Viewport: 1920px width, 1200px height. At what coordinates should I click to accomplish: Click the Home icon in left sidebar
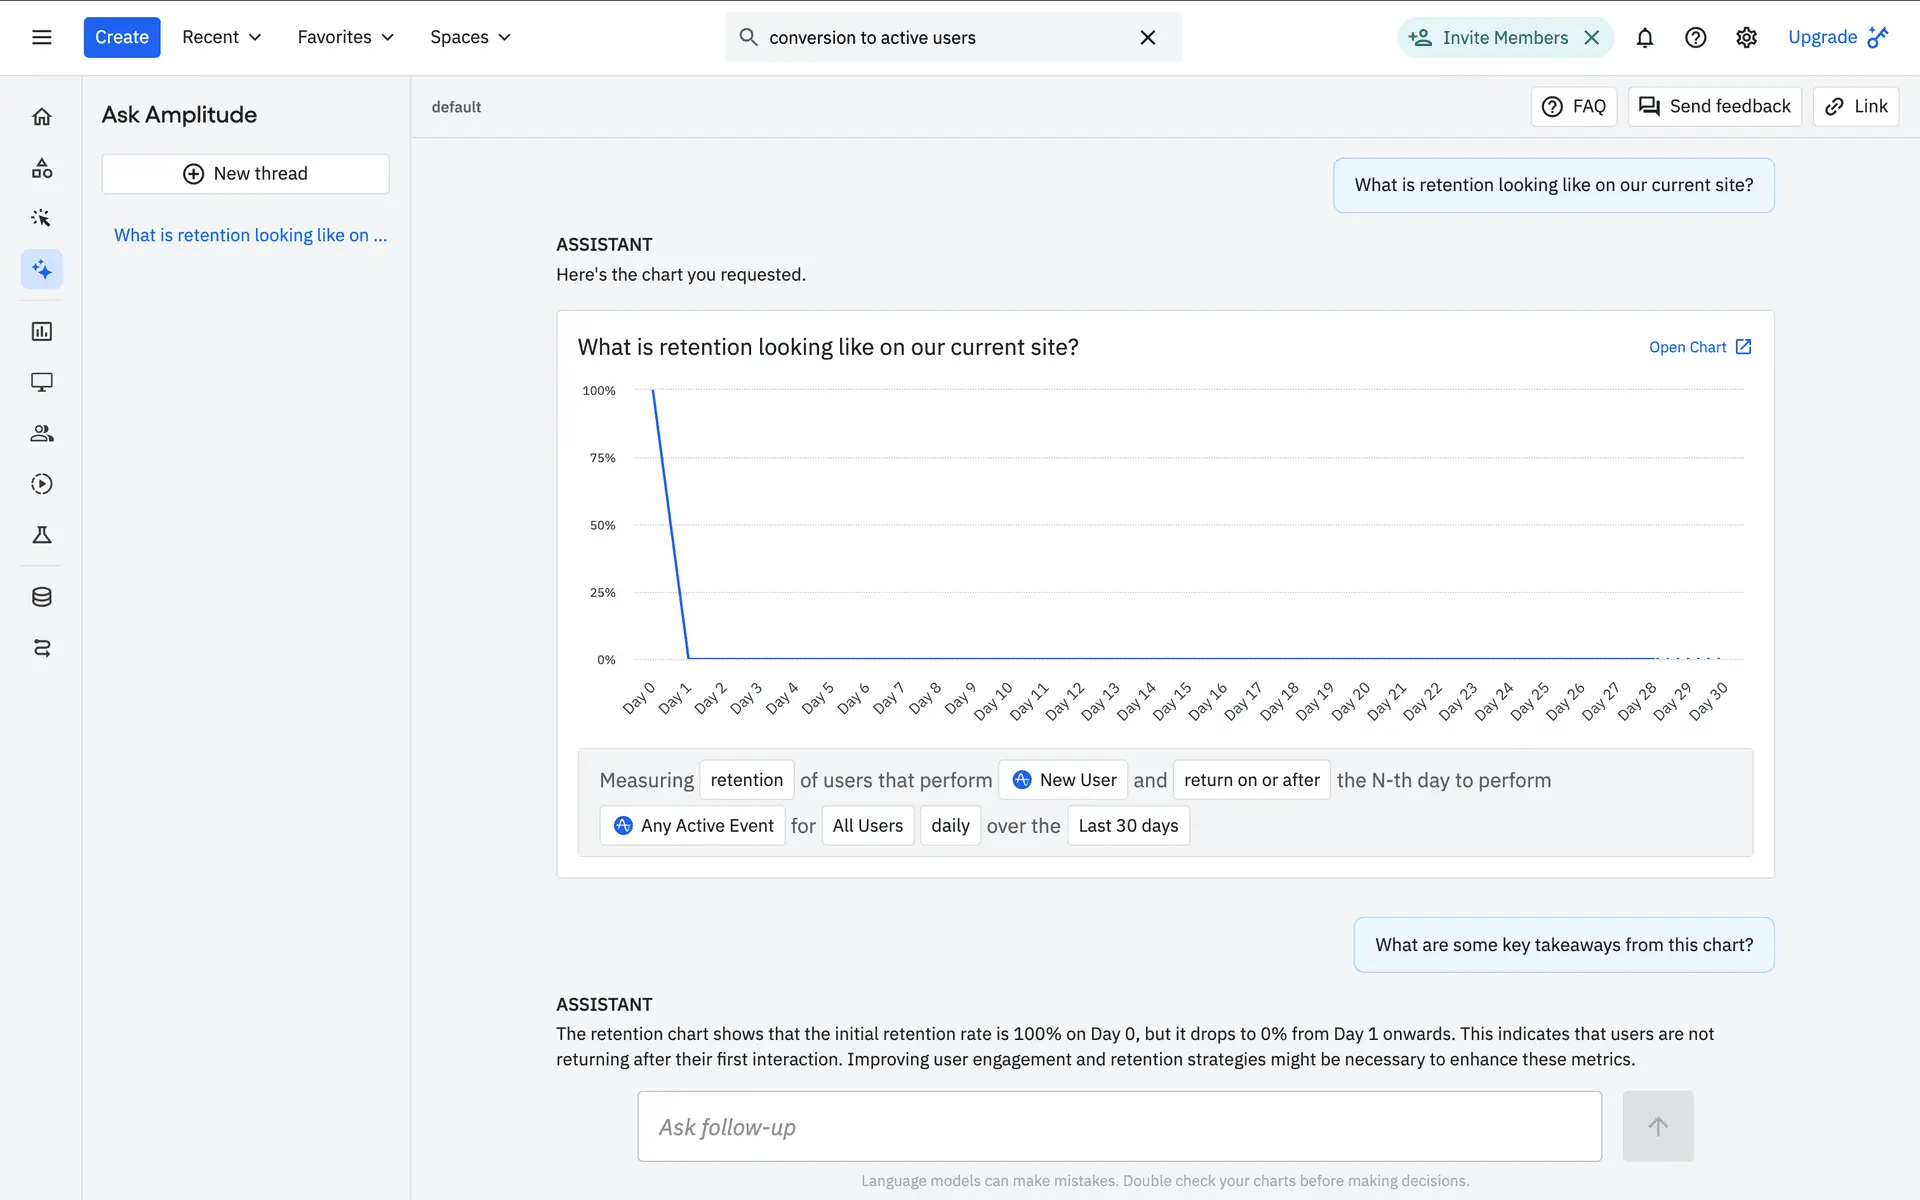tap(41, 117)
